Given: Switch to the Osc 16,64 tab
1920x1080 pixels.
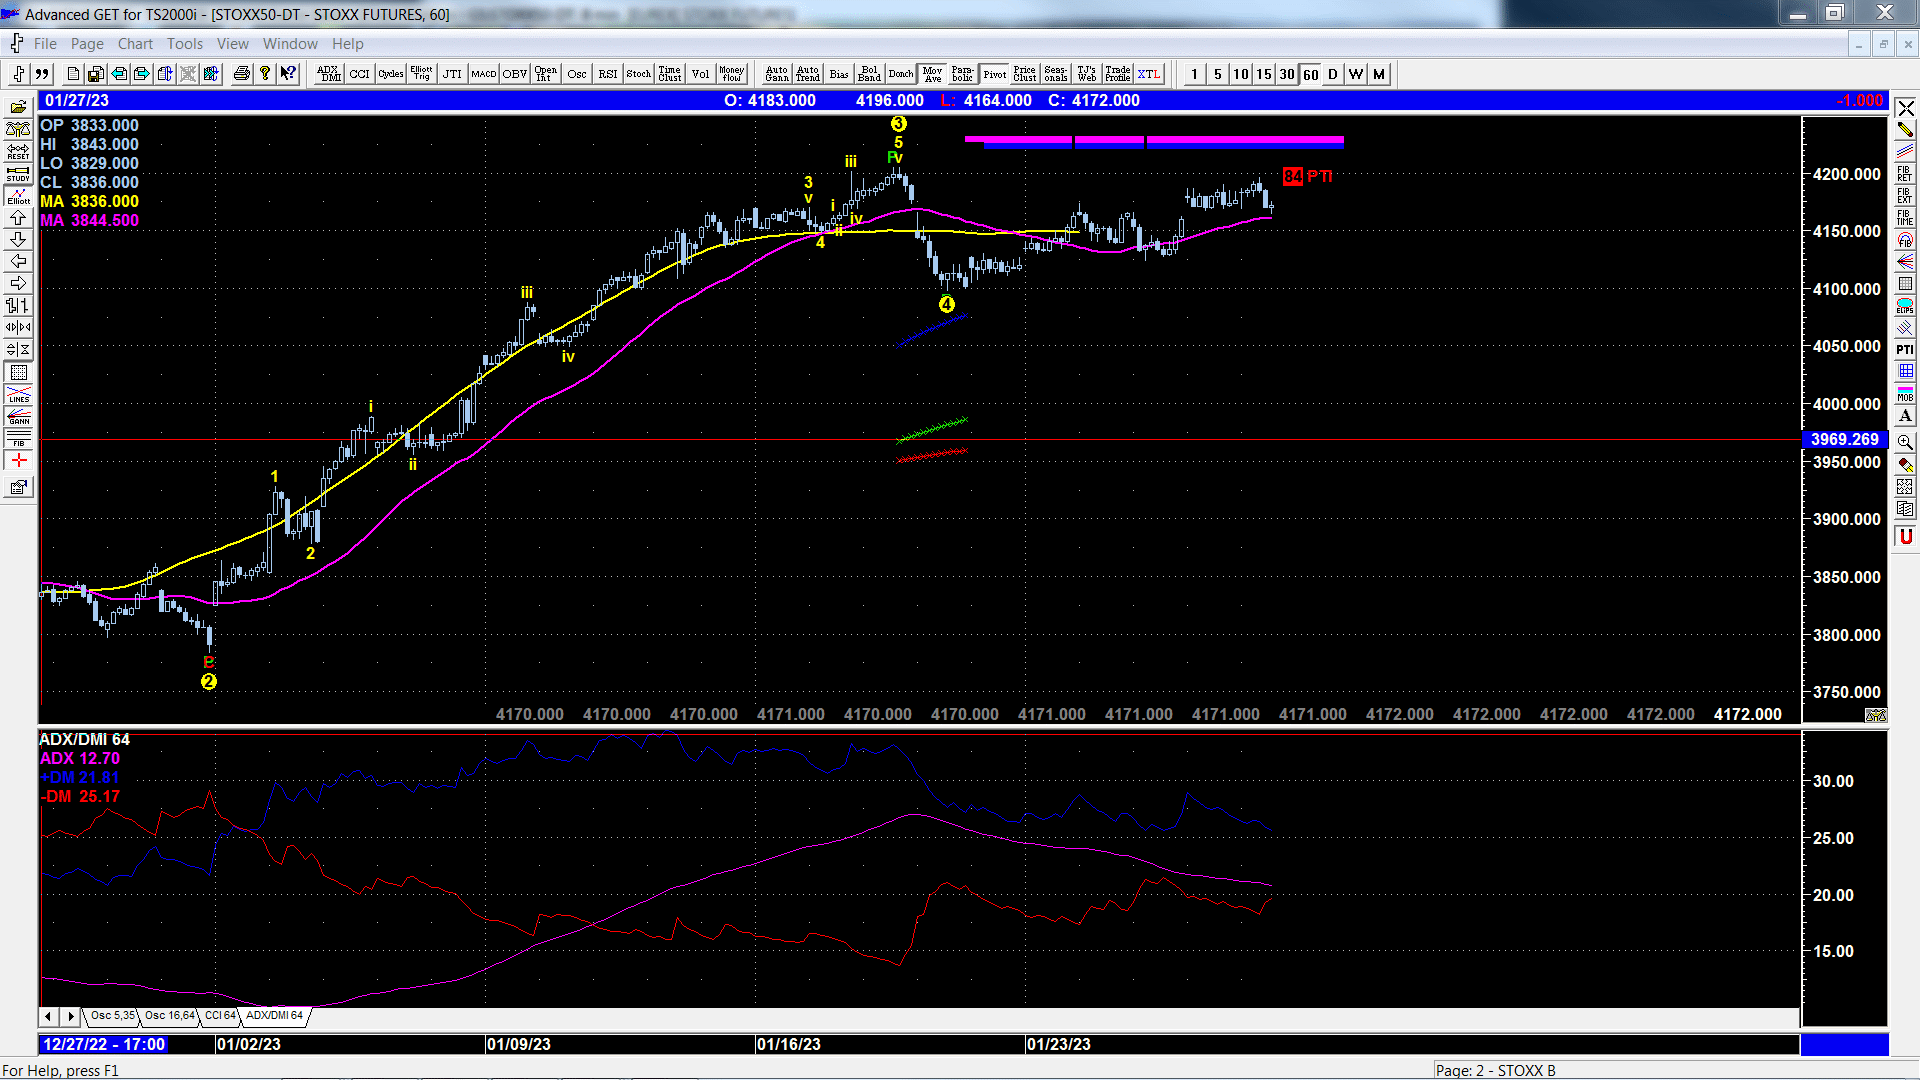Looking at the screenshot, I should tap(169, 1016).
